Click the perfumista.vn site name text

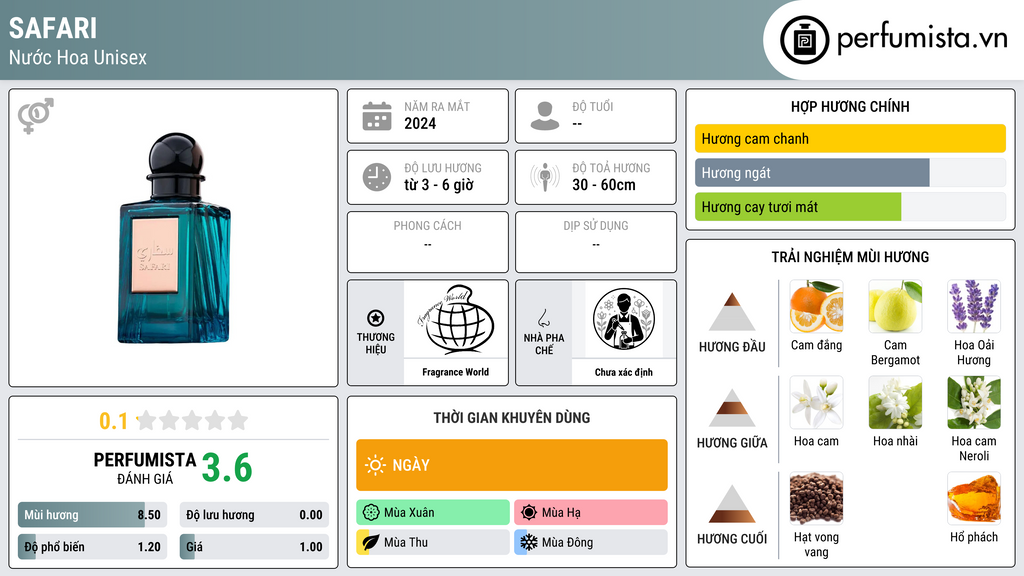point(922,38)
